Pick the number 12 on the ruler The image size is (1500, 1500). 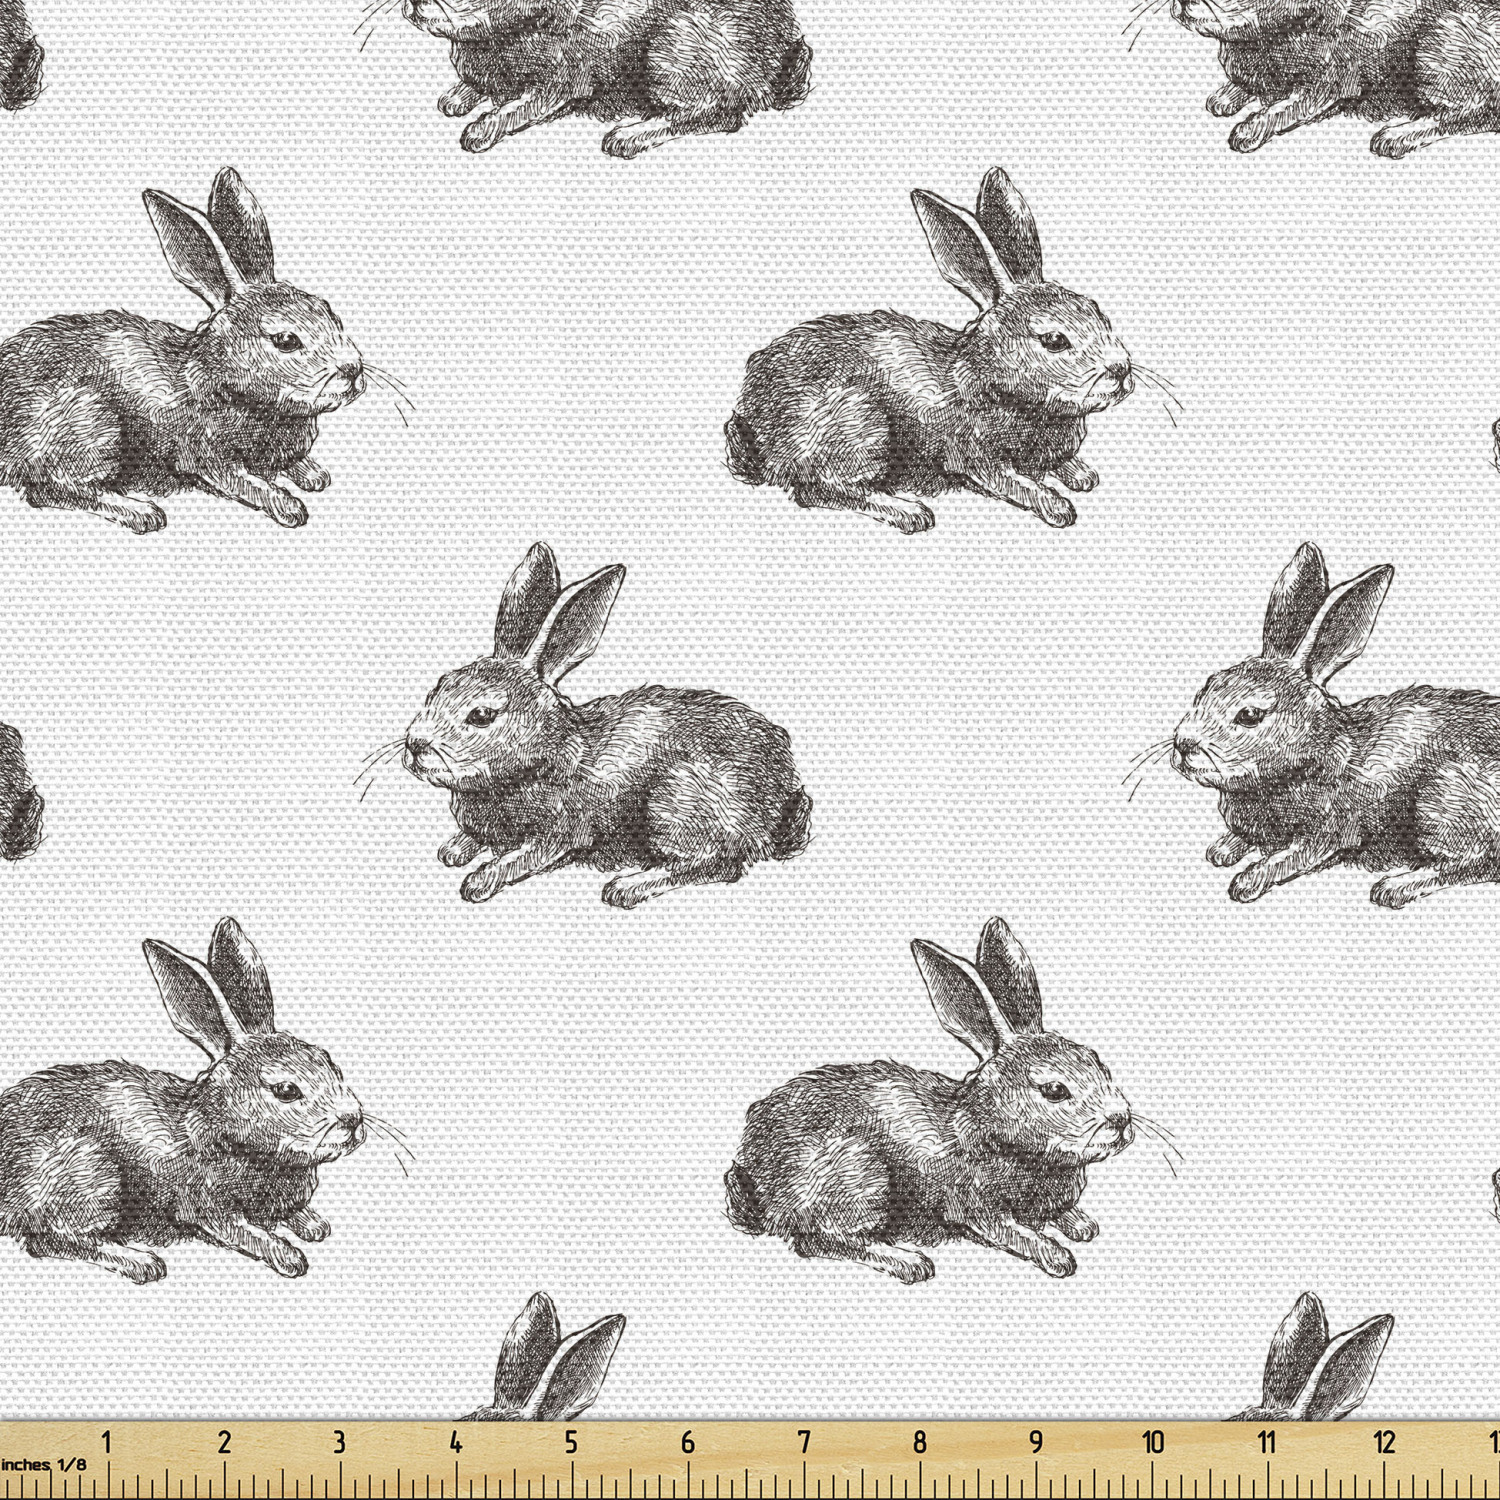pos(1384,1442)
